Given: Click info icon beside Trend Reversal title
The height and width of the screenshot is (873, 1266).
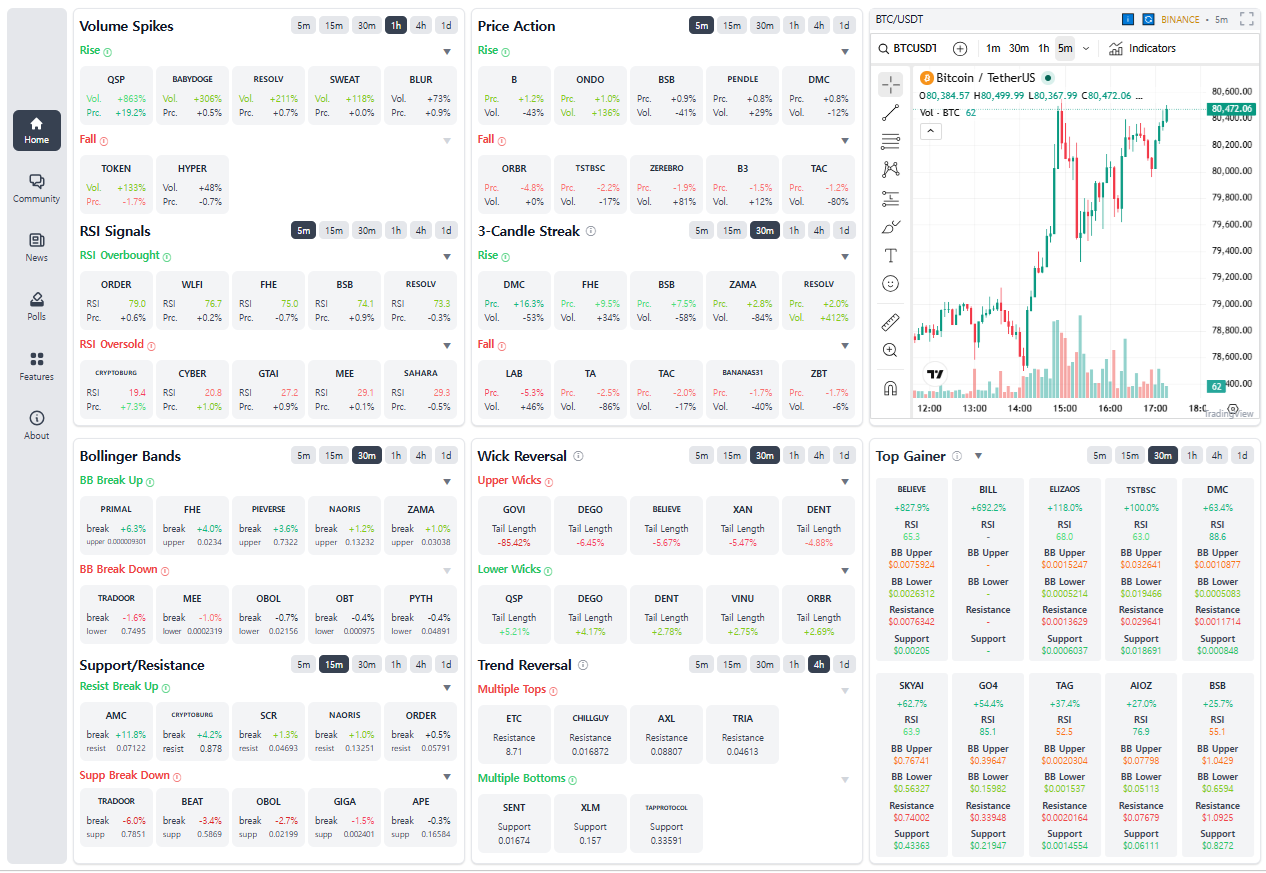Looking at the screenshot, I should pyautogui.click(x=583, y=665).
